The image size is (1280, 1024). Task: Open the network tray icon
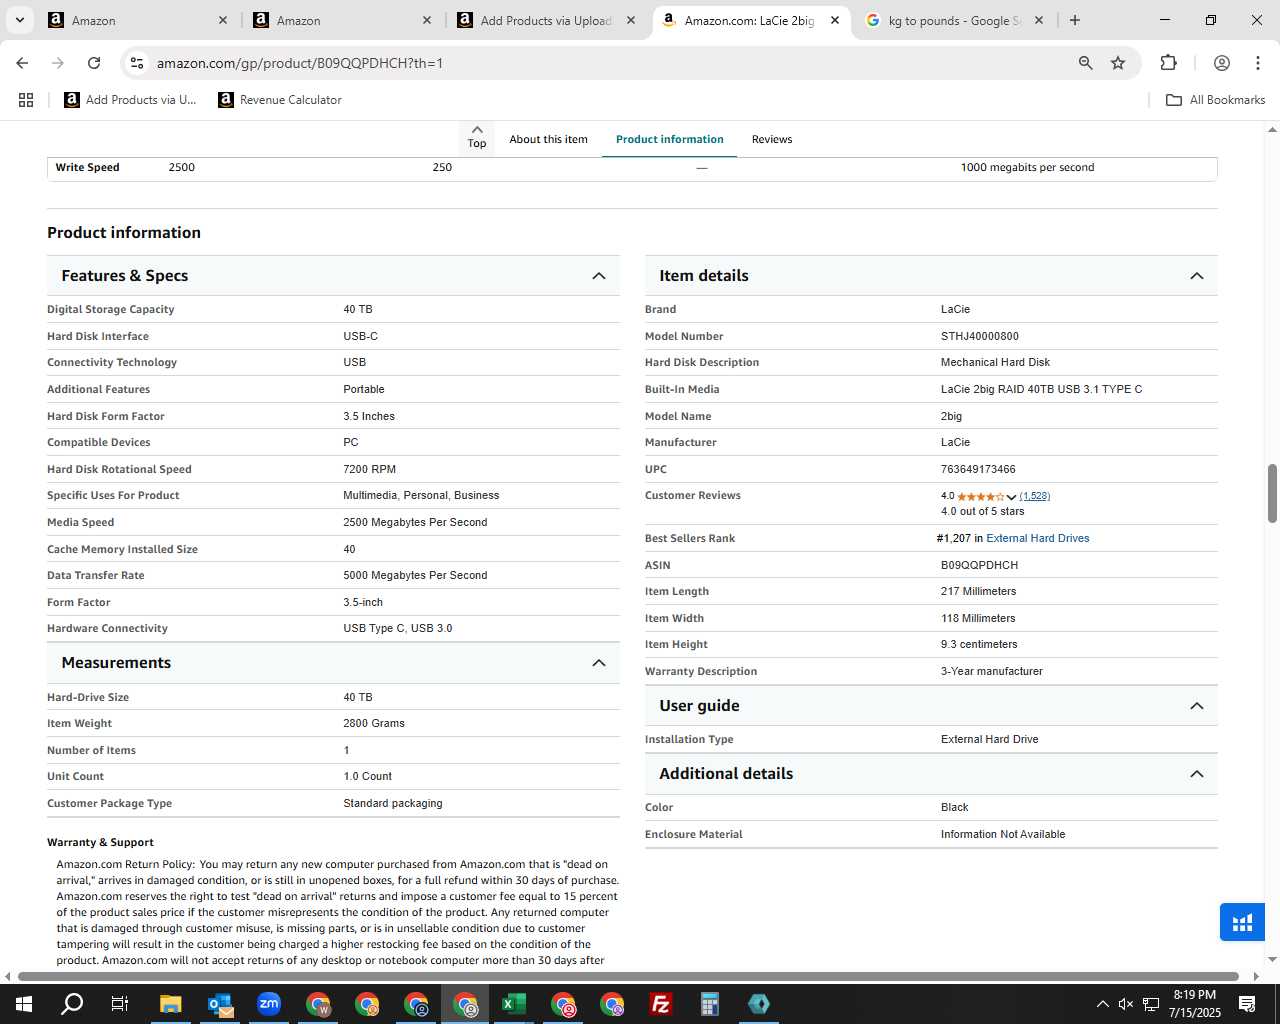pyautogui.click(x=1151, y=1004)
